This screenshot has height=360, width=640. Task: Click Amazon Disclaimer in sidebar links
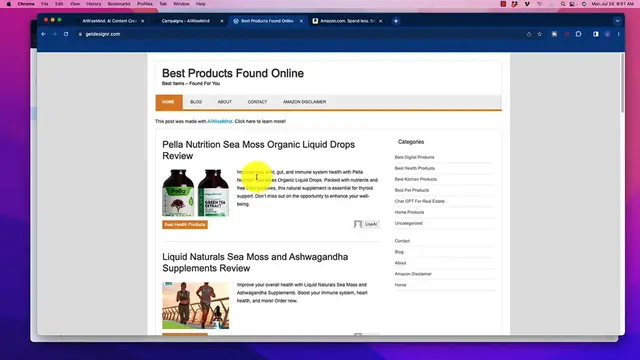[x=413, y=274]
